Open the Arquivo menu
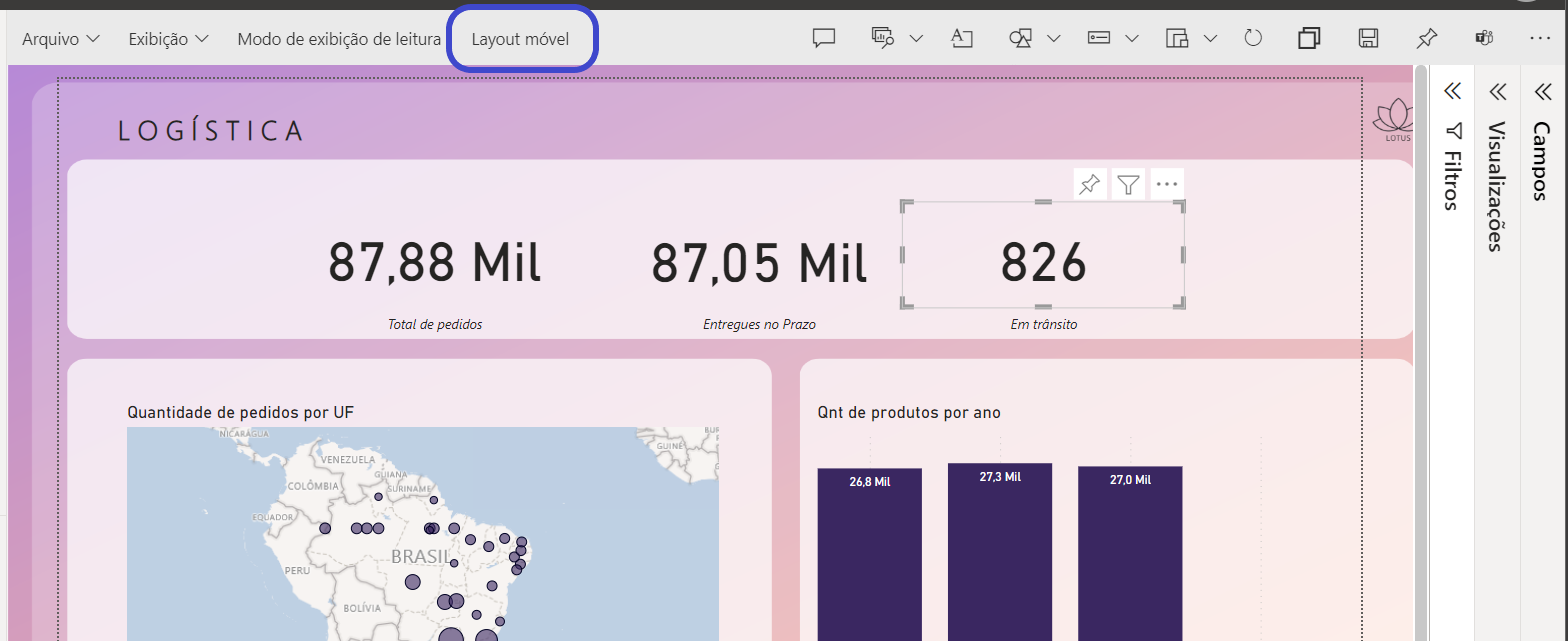 [x=61, y=39]
